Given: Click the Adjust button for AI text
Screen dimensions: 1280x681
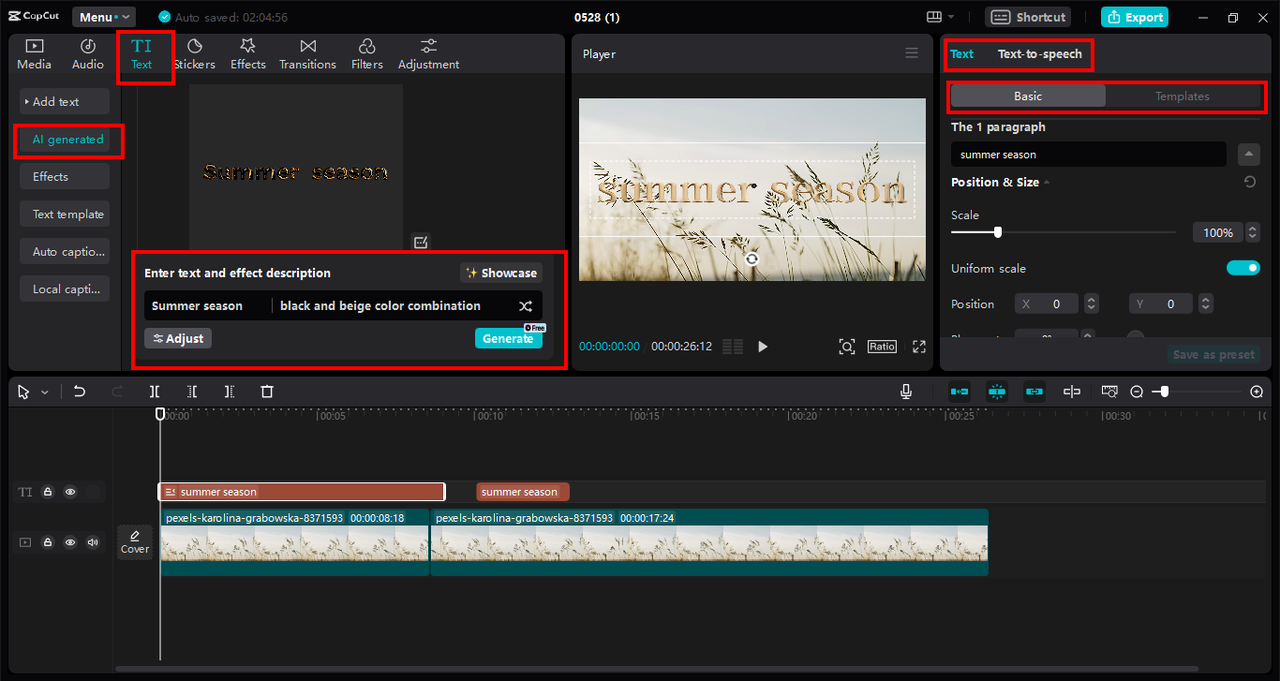Looking at the screenshot, I should [x=178, y=339].
